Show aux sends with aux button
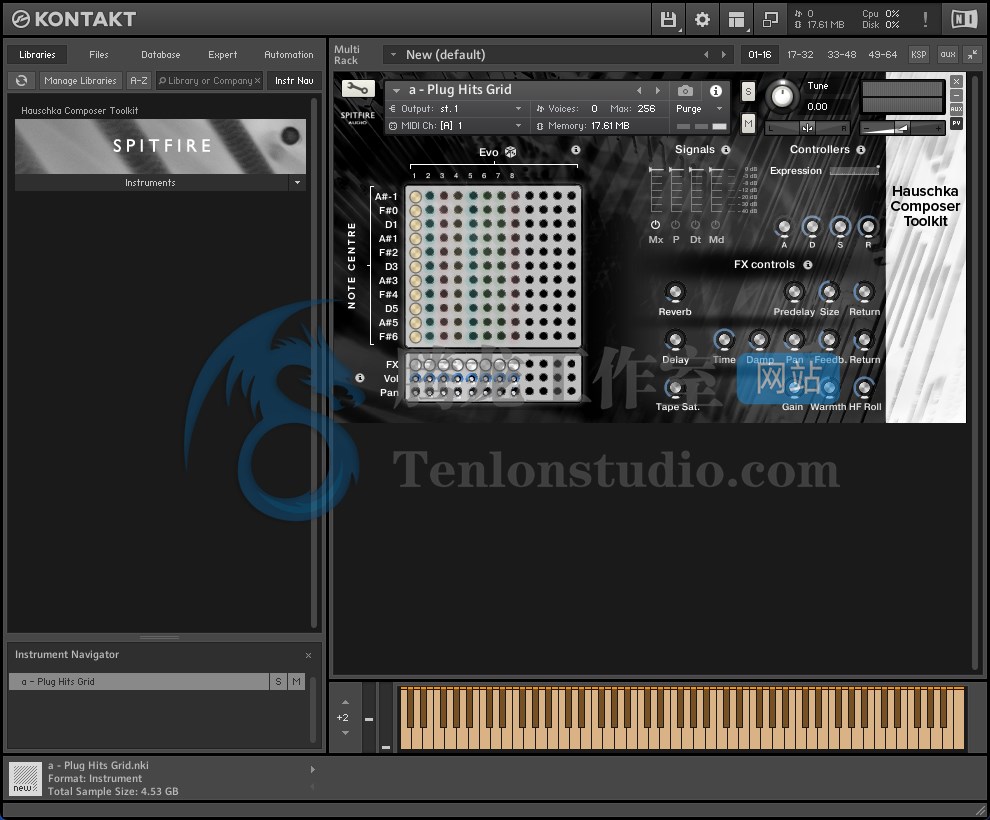Viewport: 990px width, 820px height. (x=948, y=55)
